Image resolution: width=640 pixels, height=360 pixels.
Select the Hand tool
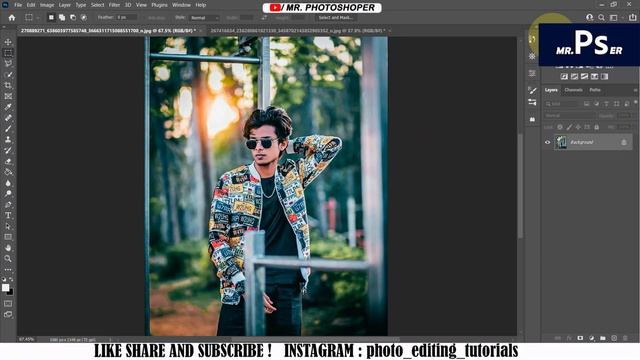8,248
